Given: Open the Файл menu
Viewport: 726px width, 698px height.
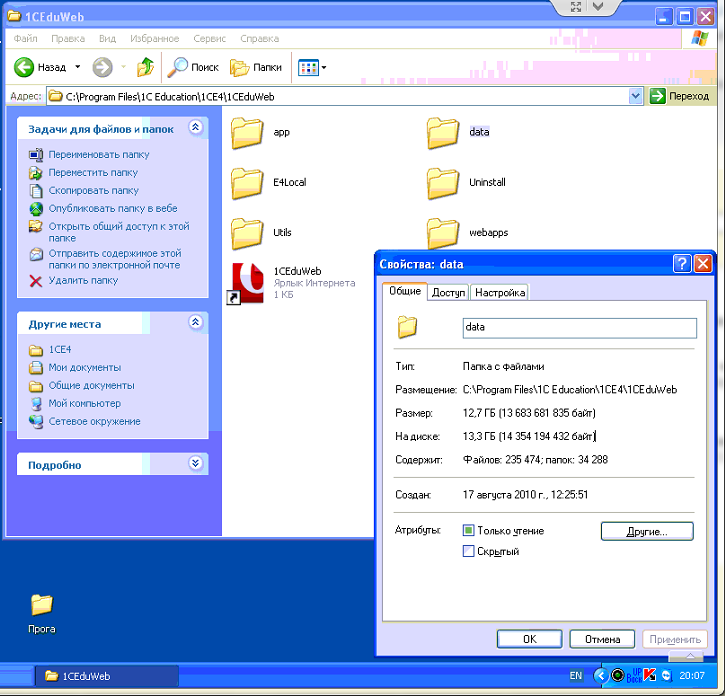Looking at the screenshot, I should (x=25, y=38).
